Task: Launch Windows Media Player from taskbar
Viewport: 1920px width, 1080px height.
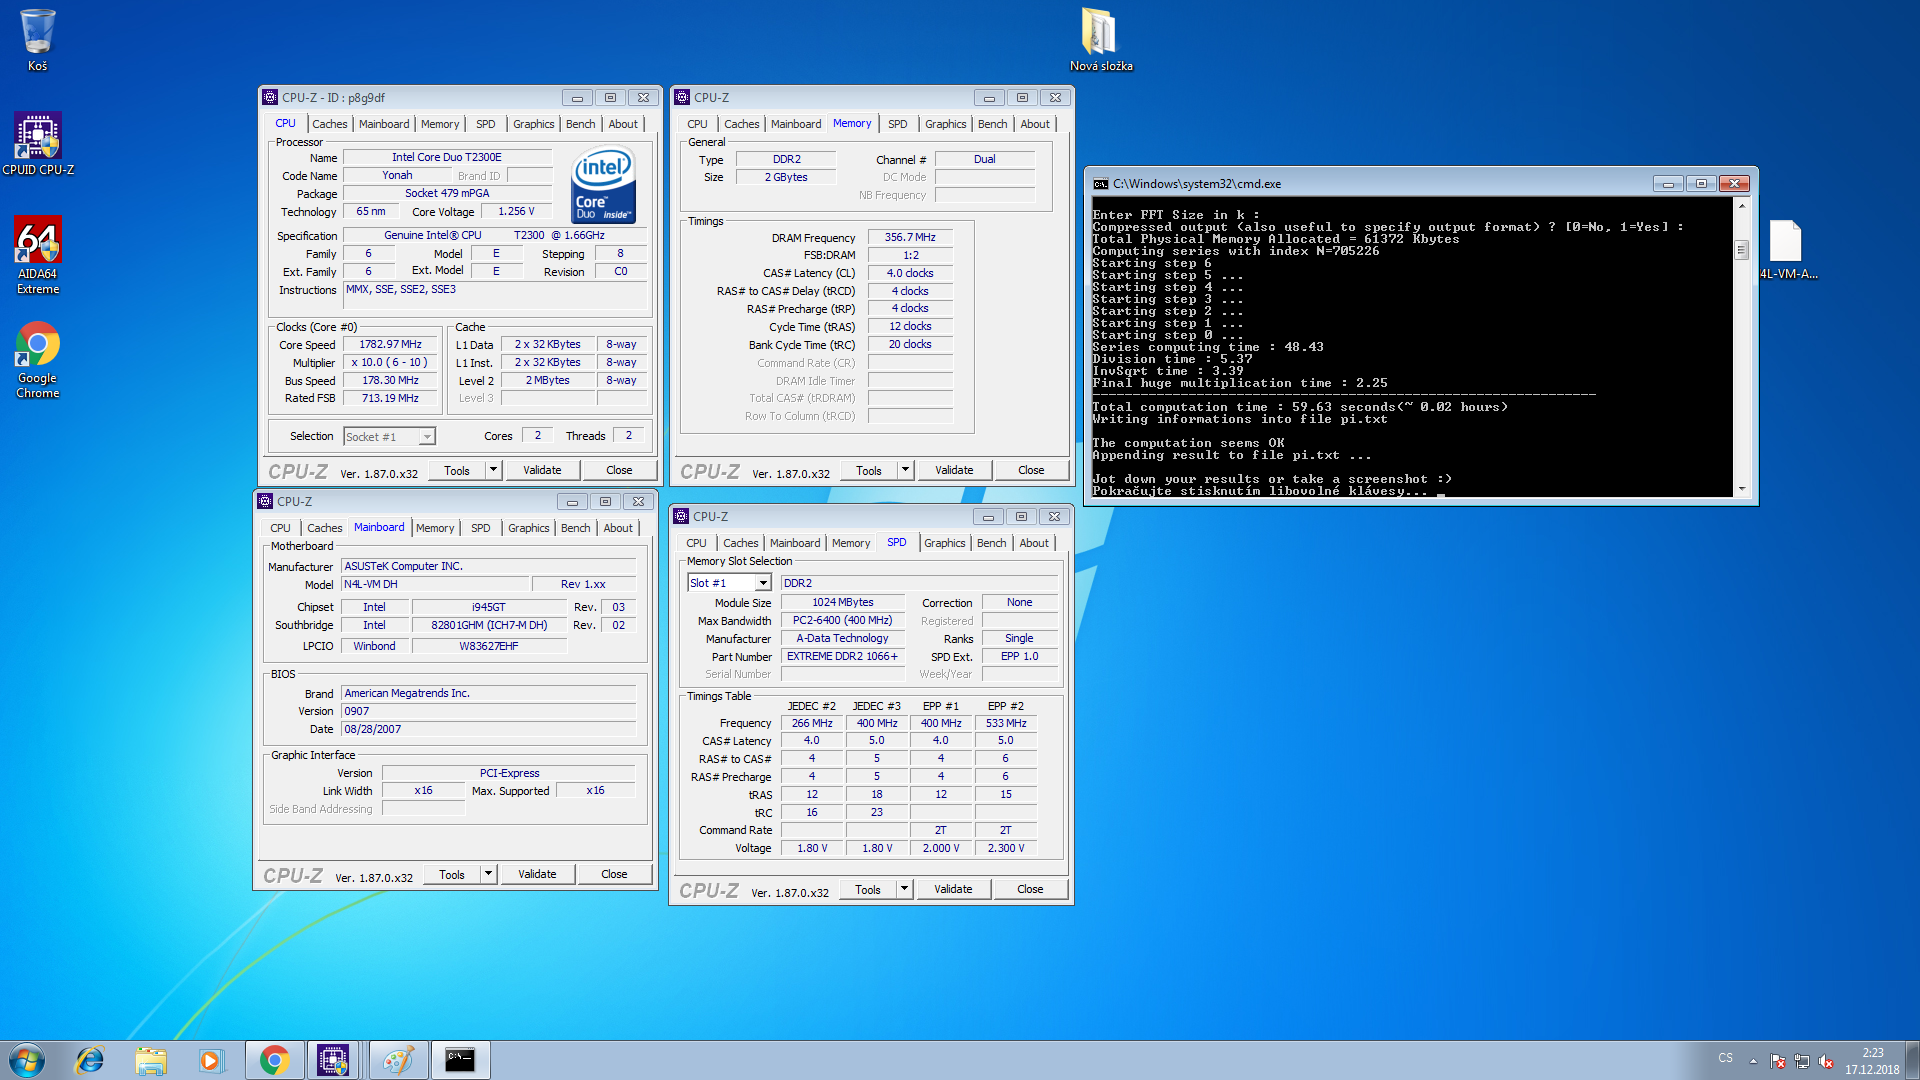Action: (x=211, y=1060)
